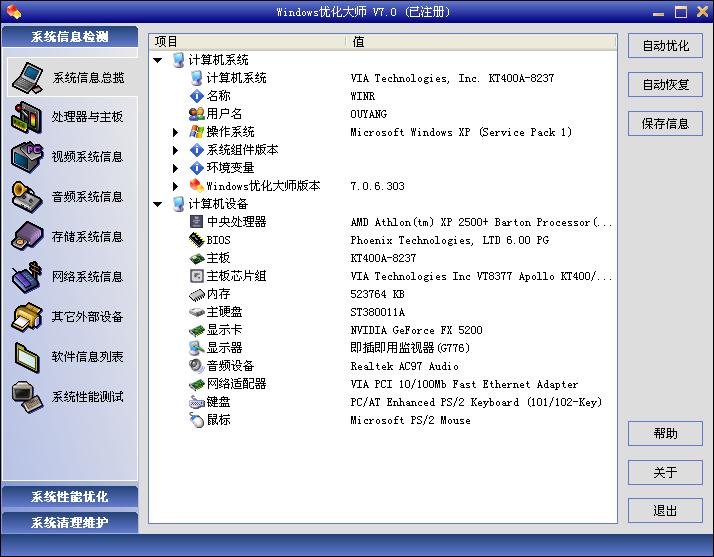Click the 值 column header
714x557 pixels.
pyautogui.click(x=480, y=41)
